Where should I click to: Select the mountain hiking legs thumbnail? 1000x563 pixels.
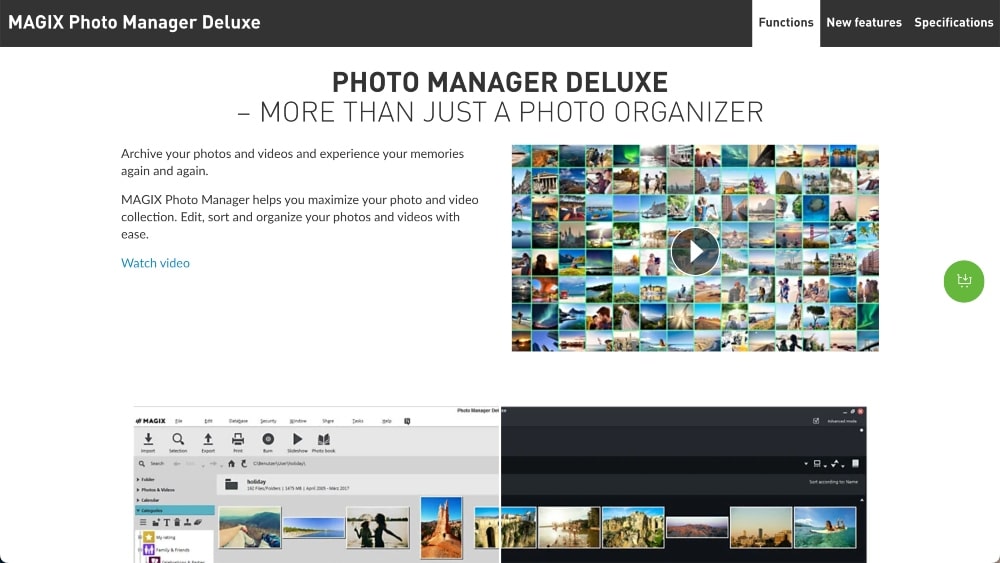[x=249, y=527]
